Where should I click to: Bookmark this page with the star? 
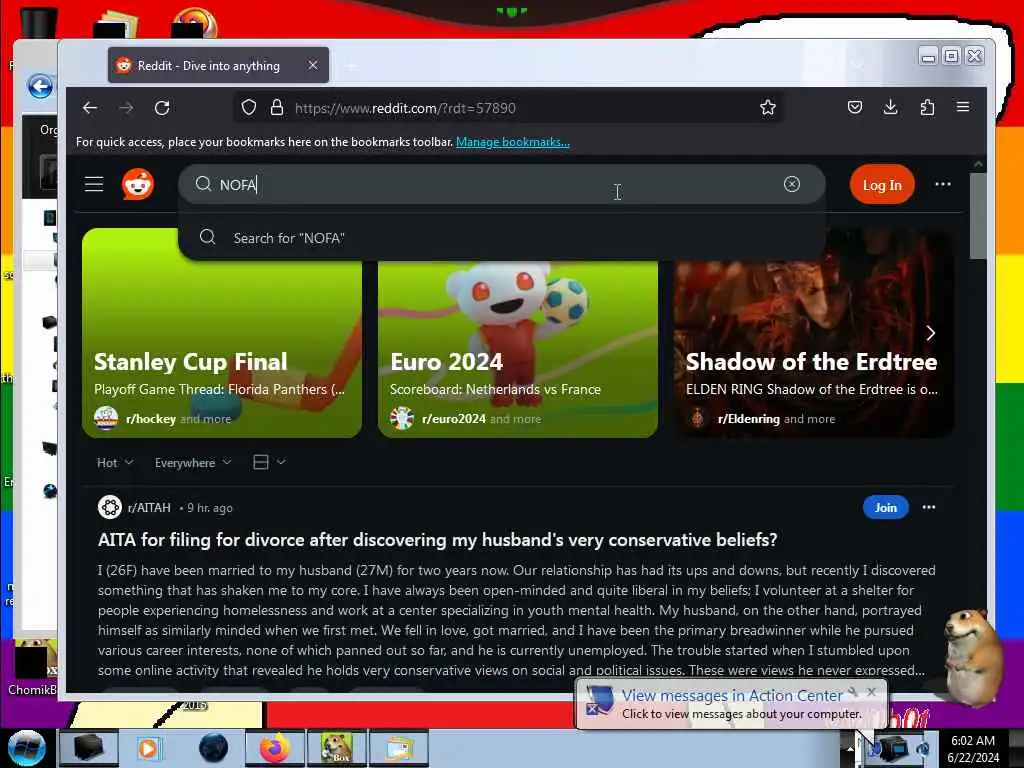(x=768, y=107)
